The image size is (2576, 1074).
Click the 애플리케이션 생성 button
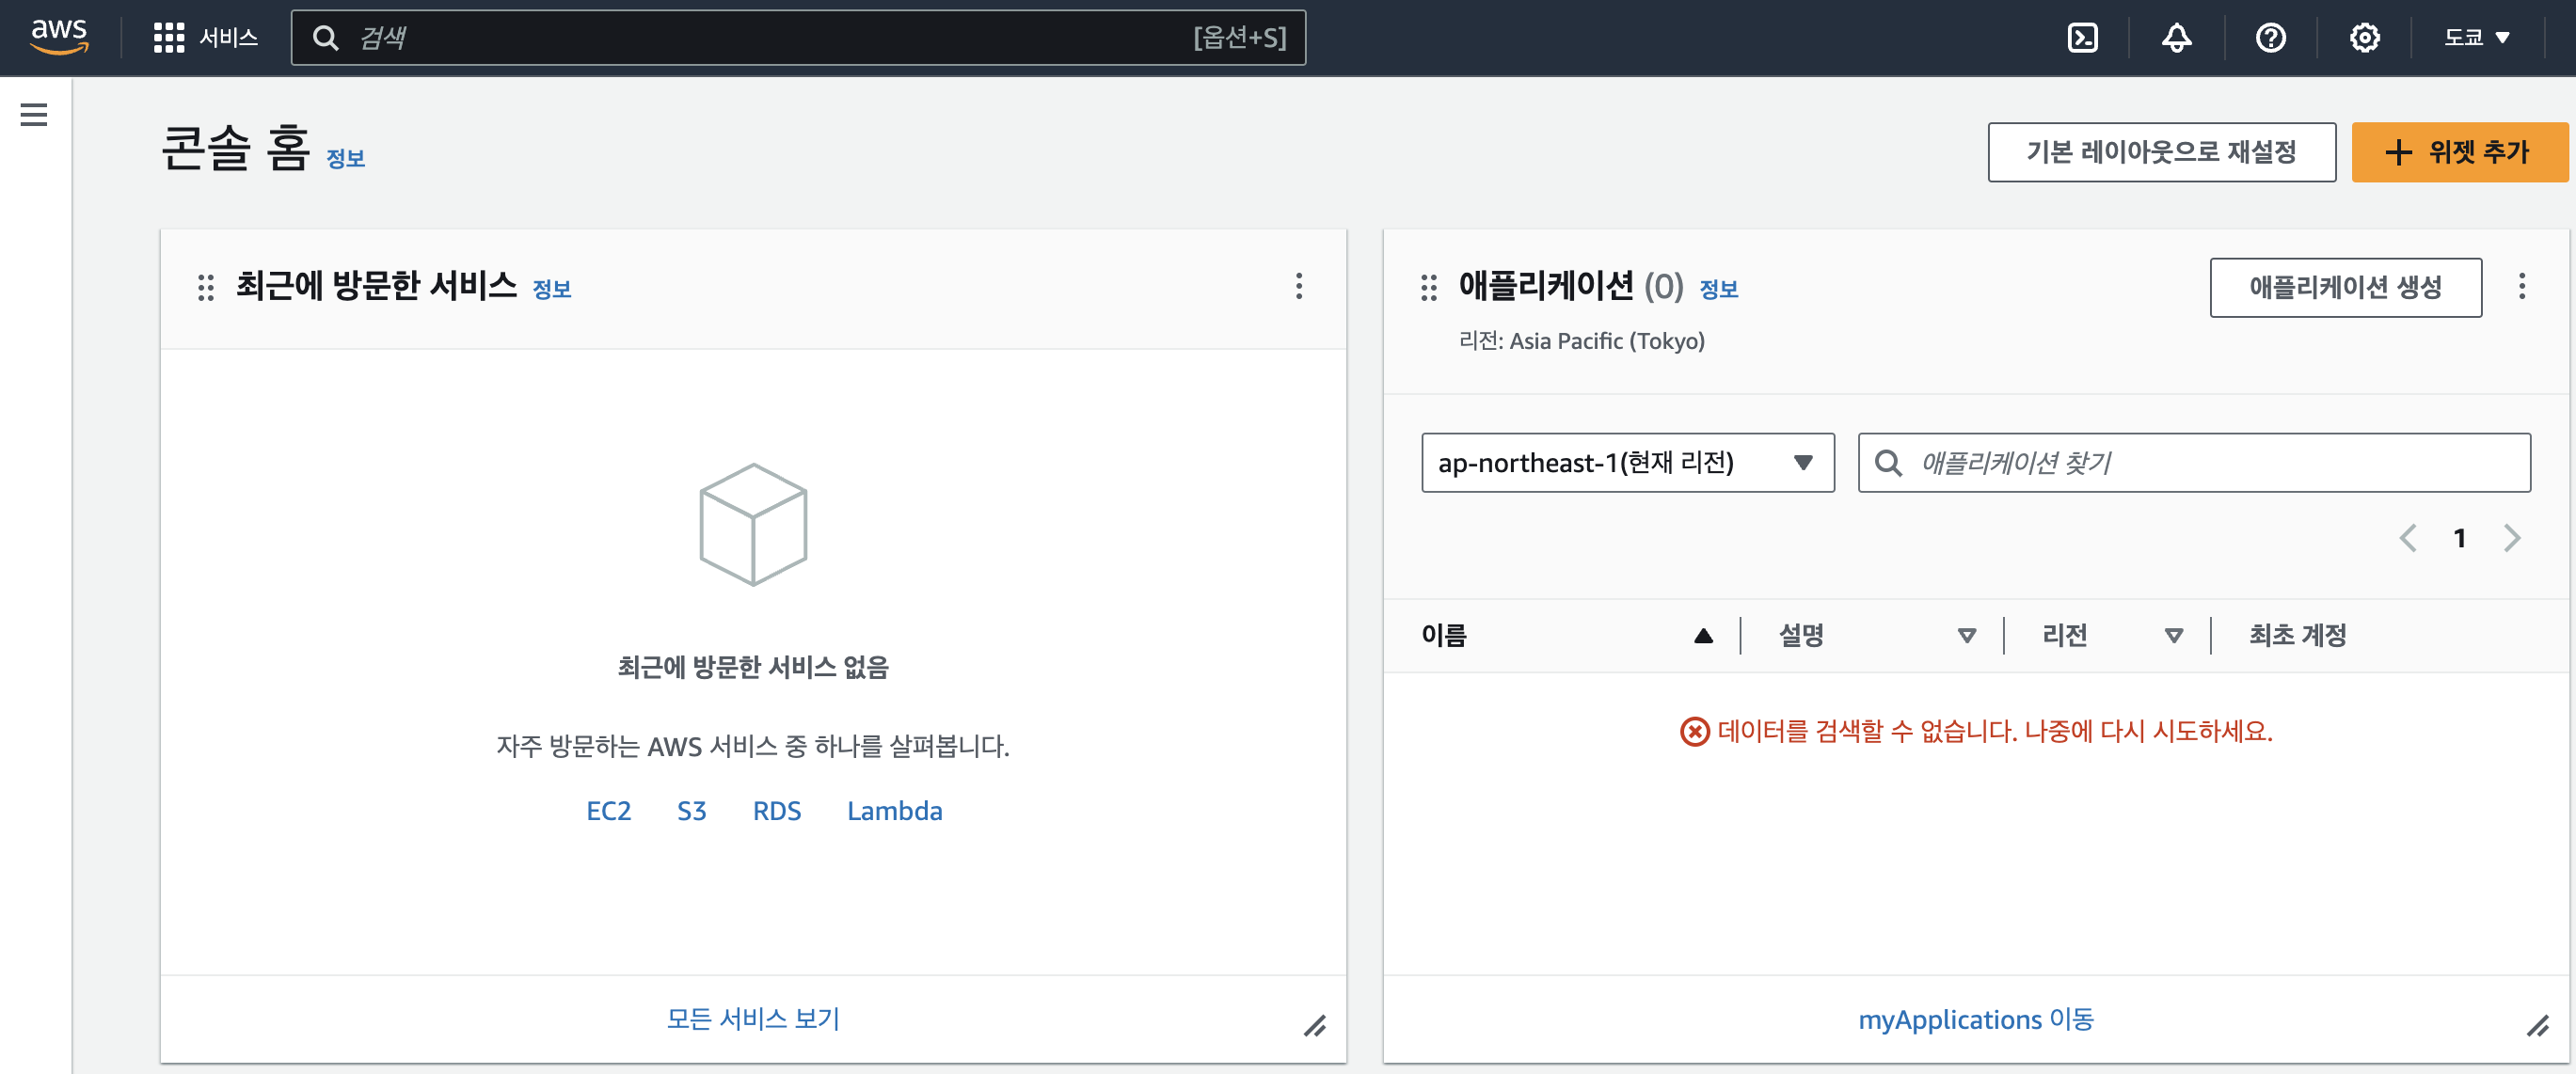2344,288
